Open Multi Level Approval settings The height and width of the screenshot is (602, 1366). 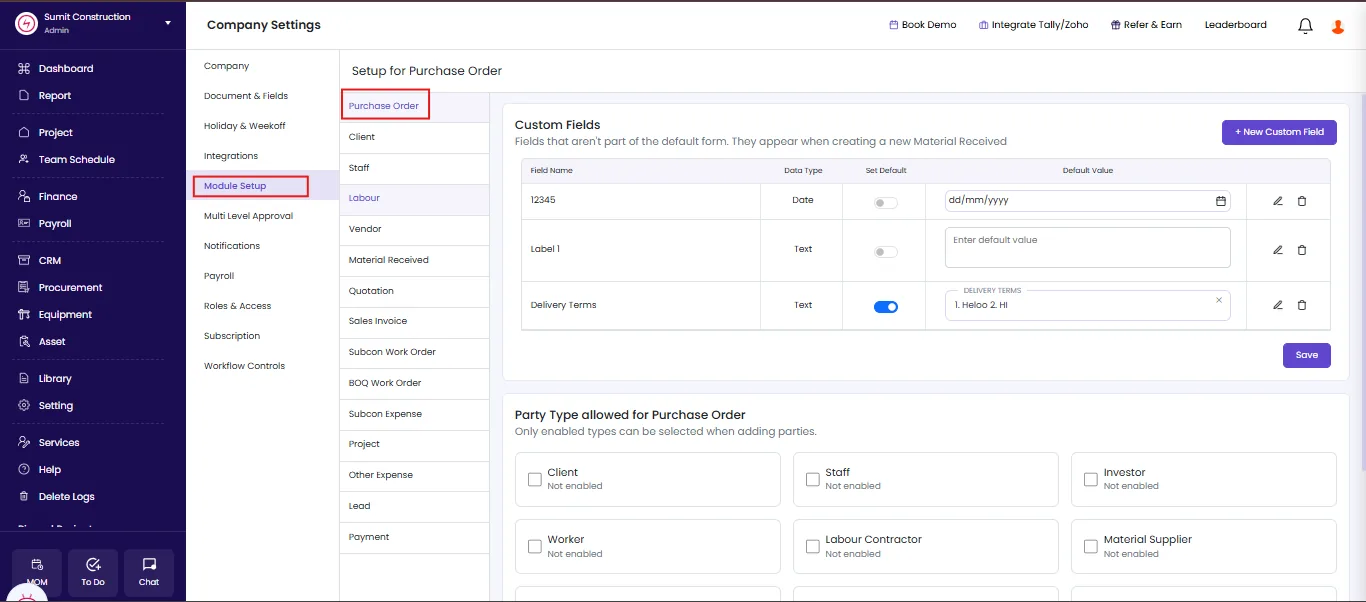click(x=248, y=216)
